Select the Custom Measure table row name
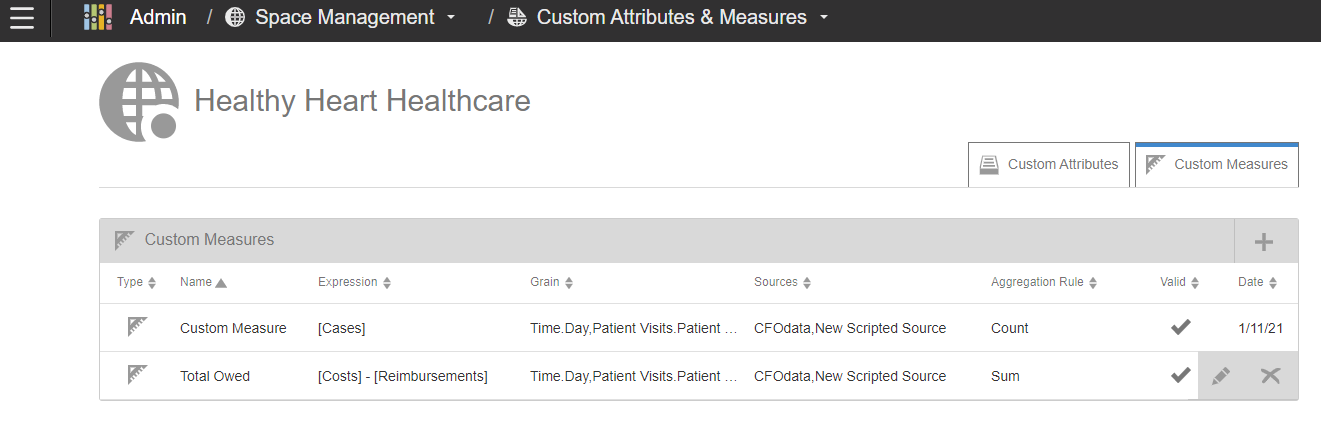 pos(233,328)
